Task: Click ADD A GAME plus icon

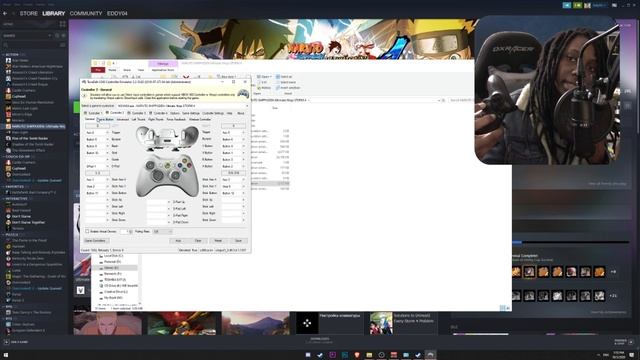Action: [7, 342]
